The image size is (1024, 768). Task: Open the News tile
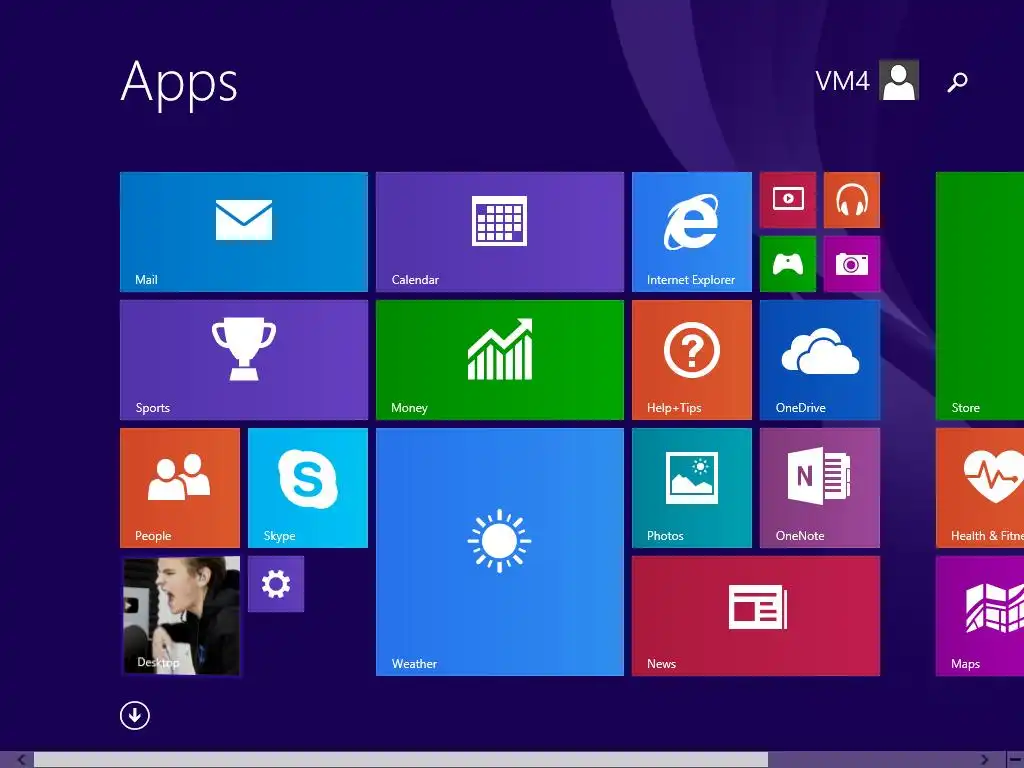tap(756, 616)
